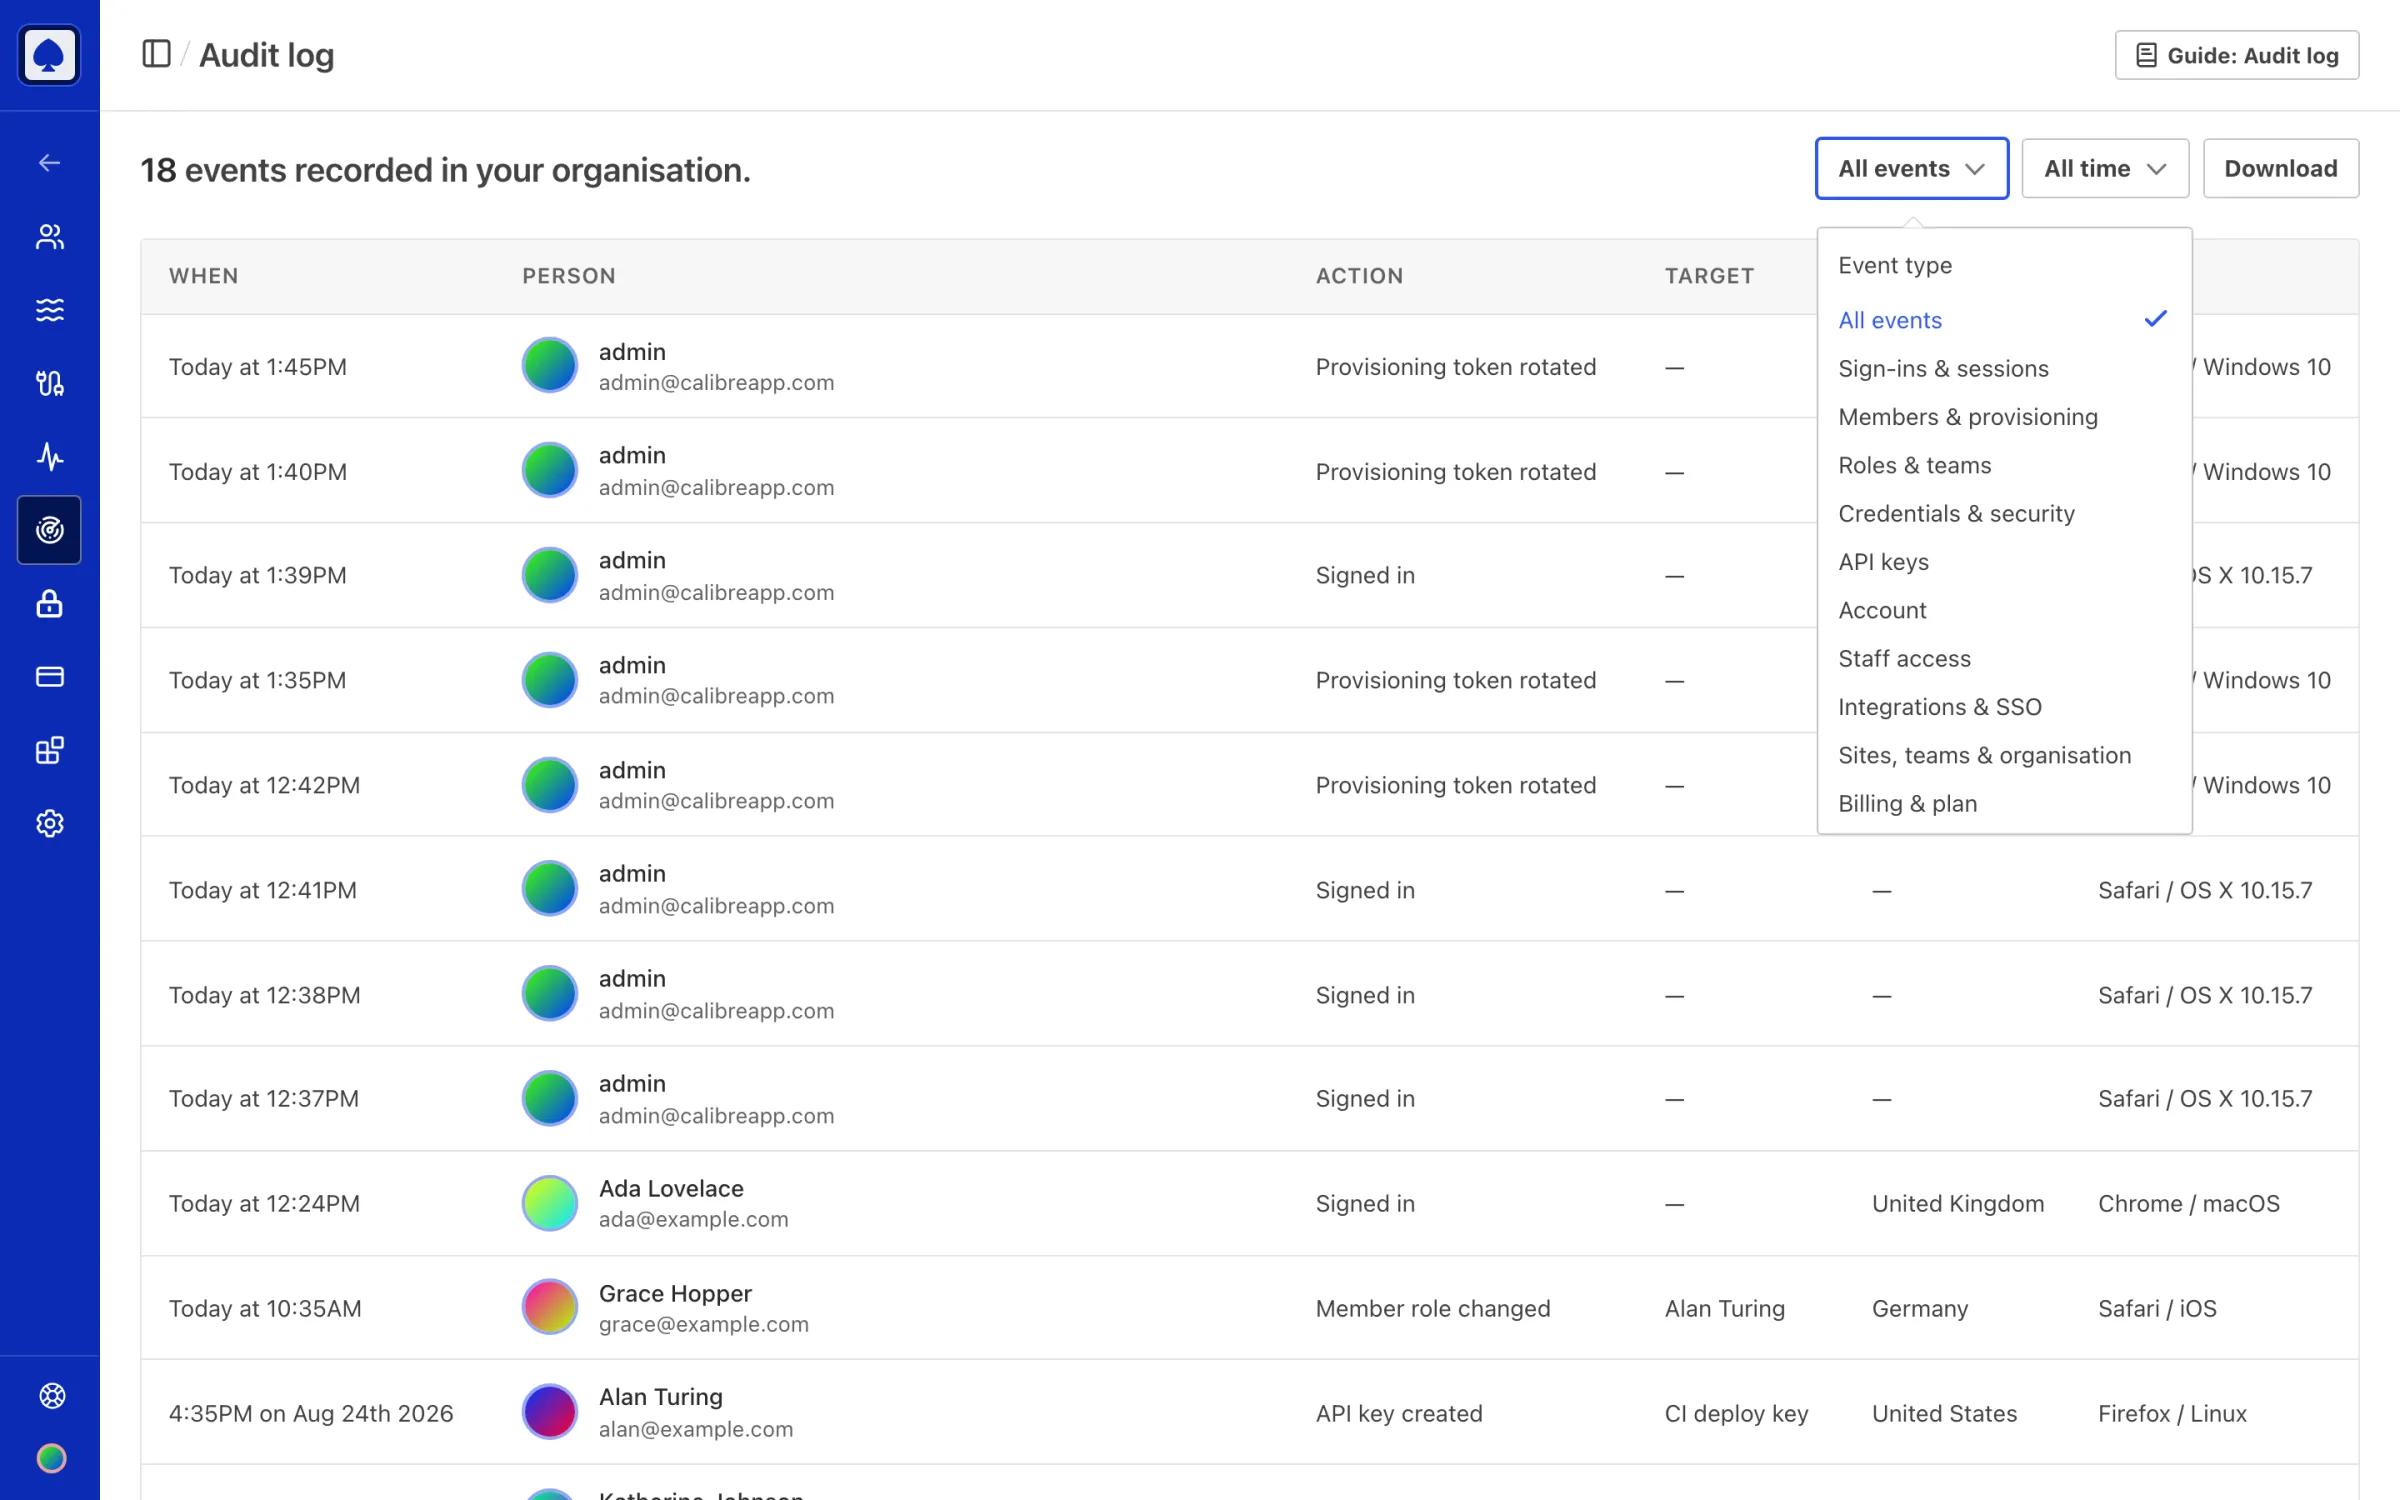Filter by Members & provisioning
Image resolution: width=2400 pixels, height=1500 pixels.
2004,416
